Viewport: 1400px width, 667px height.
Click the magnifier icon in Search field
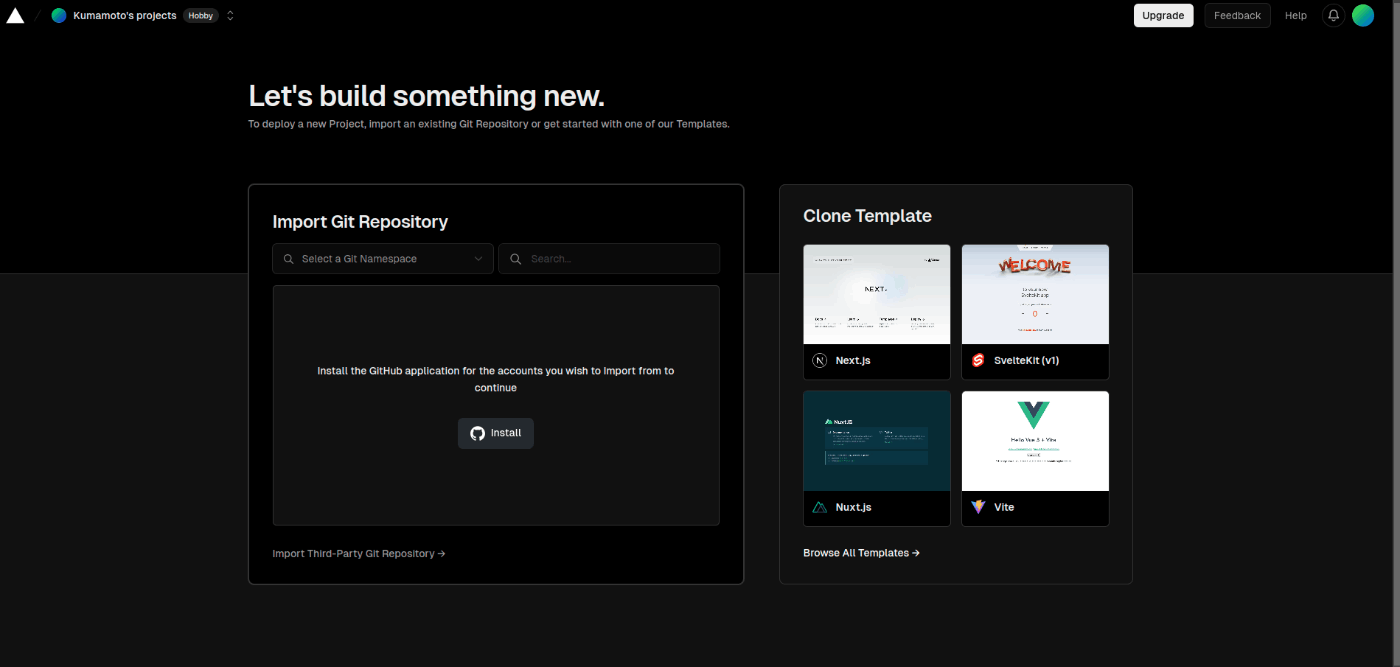coord(516,258)
